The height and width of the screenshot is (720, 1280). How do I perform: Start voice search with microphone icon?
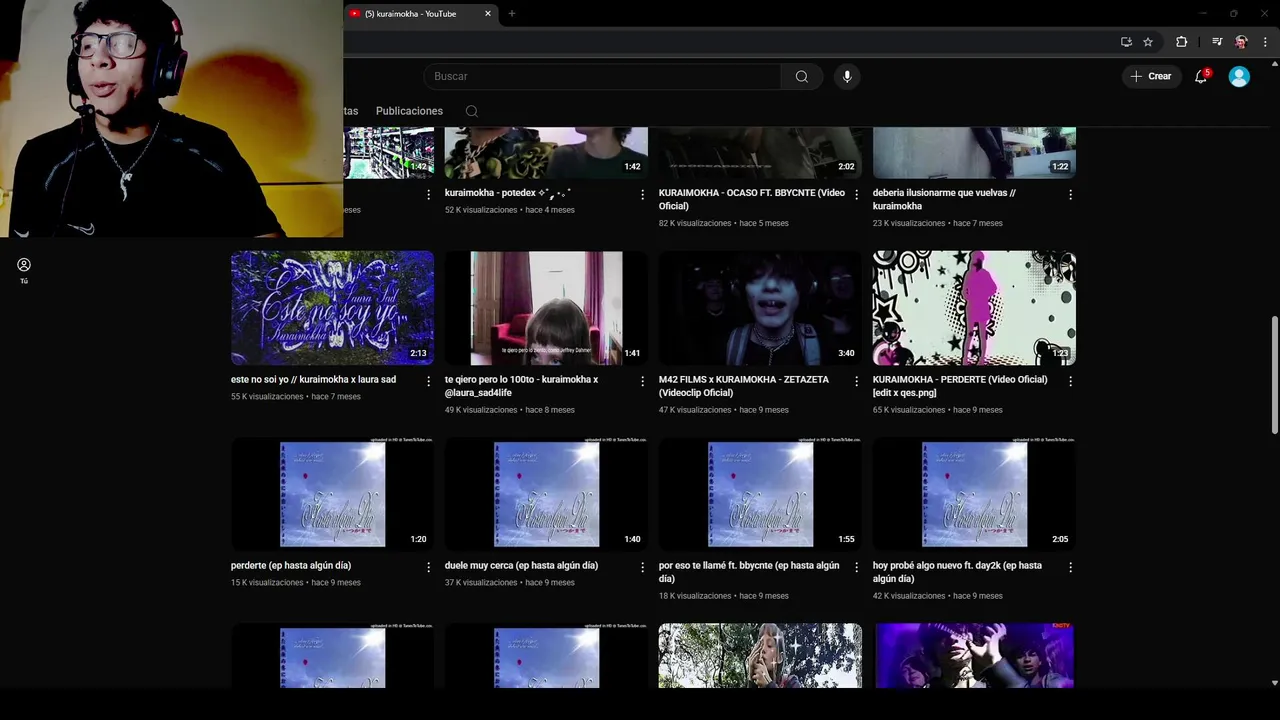tap(847, 76)
